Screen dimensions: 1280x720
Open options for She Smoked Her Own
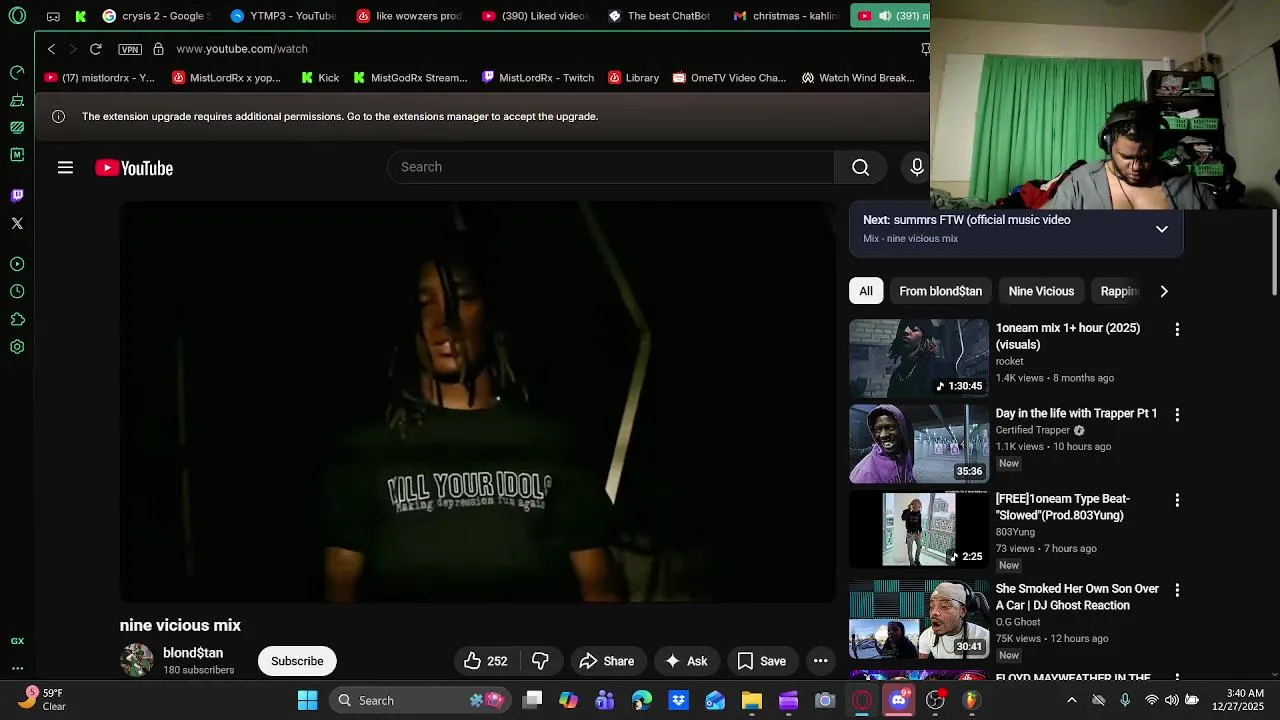point(1177,591)
